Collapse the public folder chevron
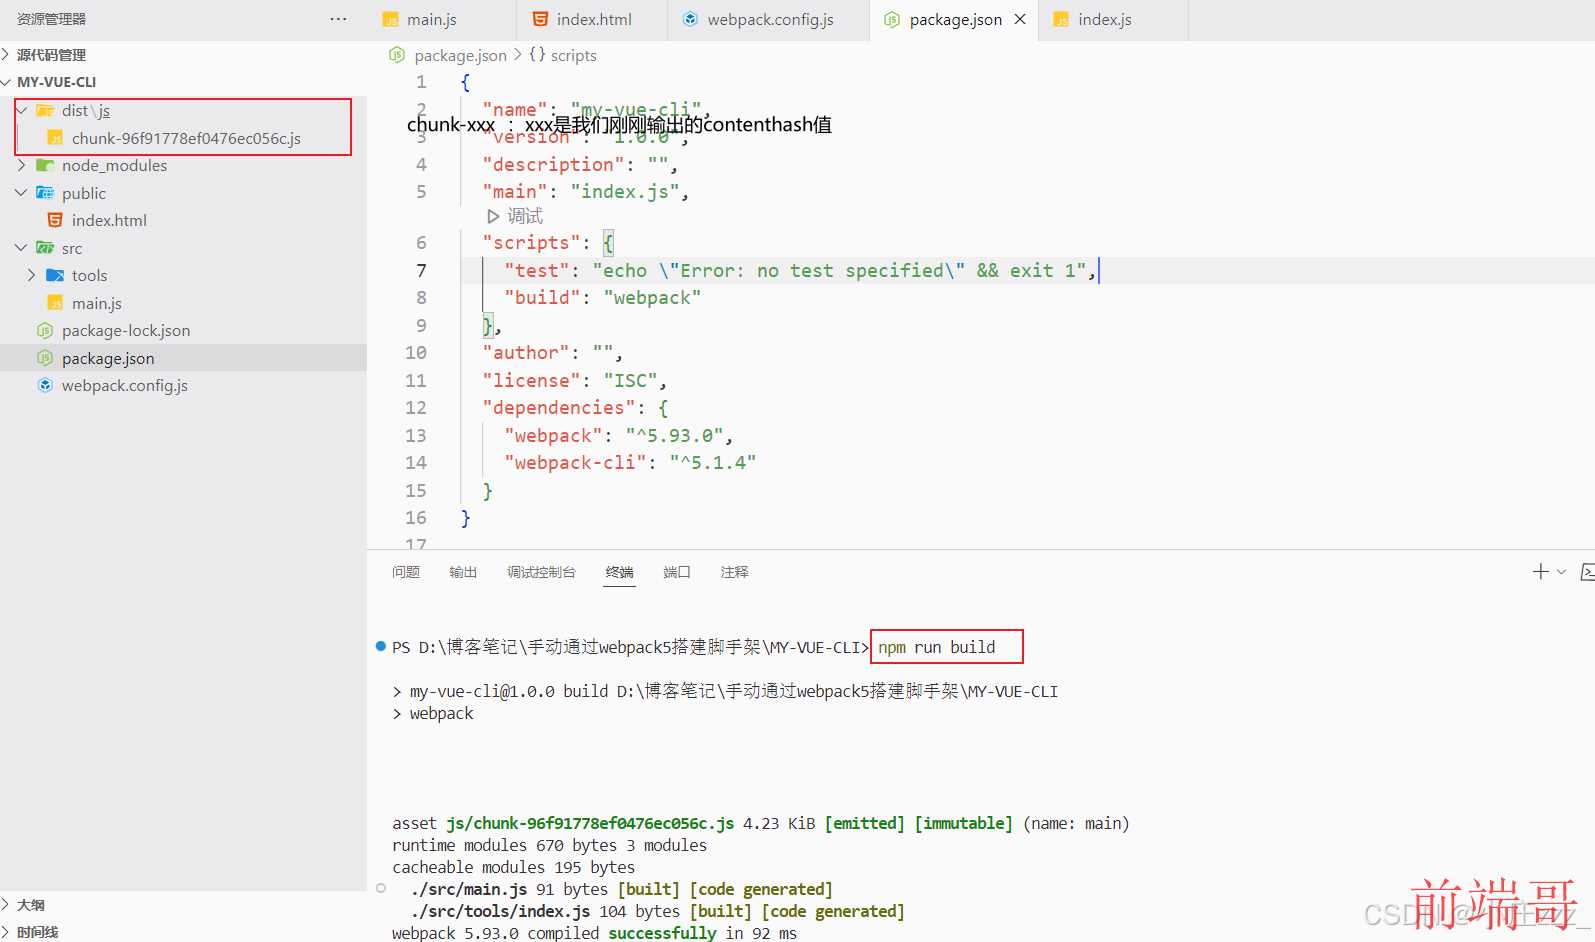This screenshot has height=942, width=1595. tap(22, 193)
